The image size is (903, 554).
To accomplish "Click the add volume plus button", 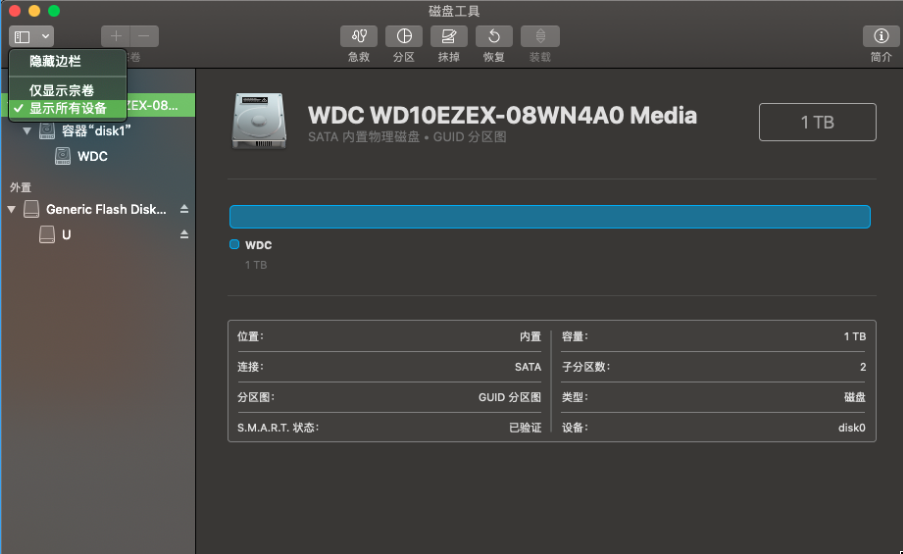I will [116, 36].
